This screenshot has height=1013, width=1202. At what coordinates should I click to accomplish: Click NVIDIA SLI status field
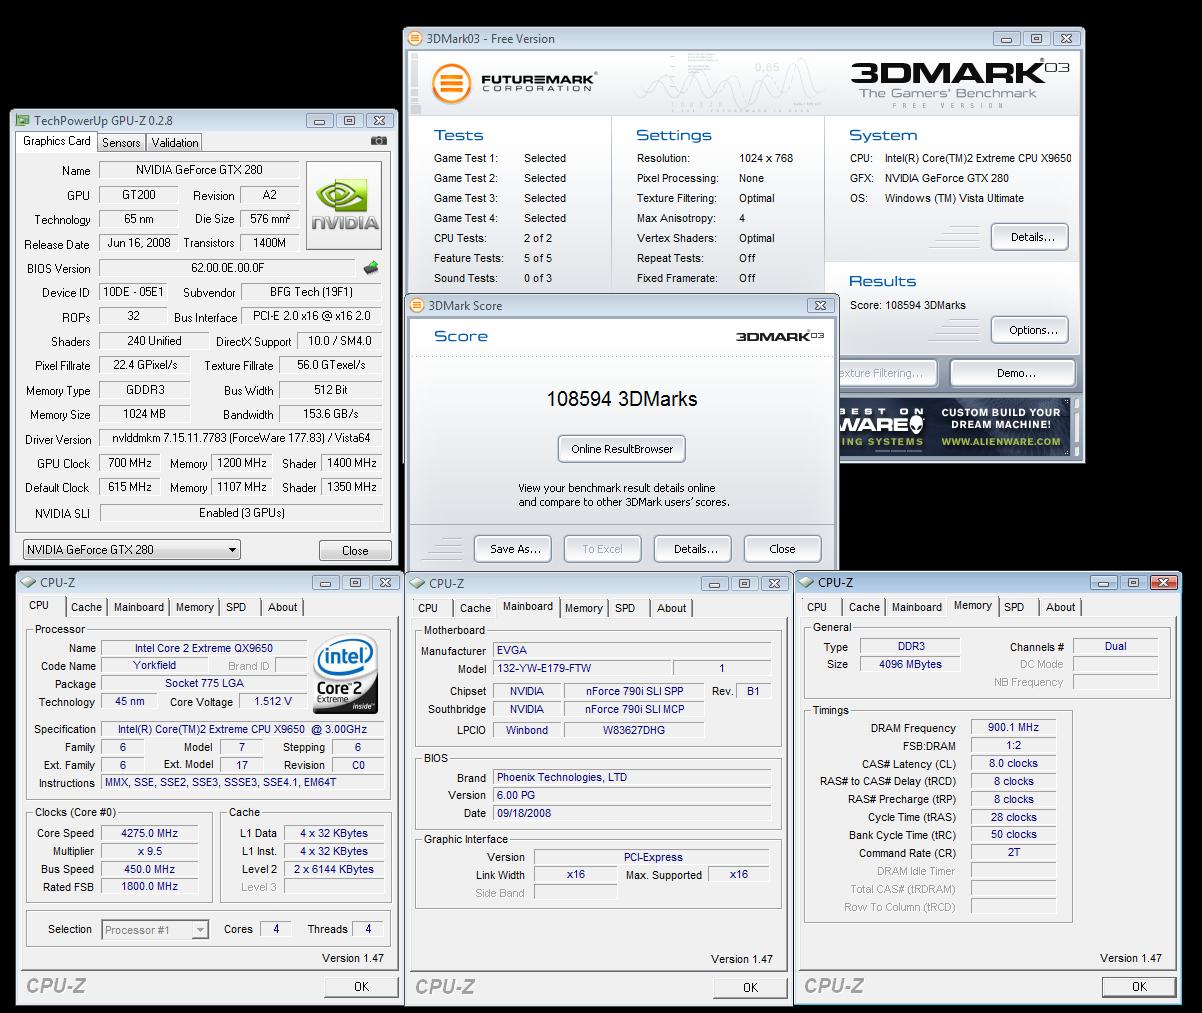pos(241,513)
